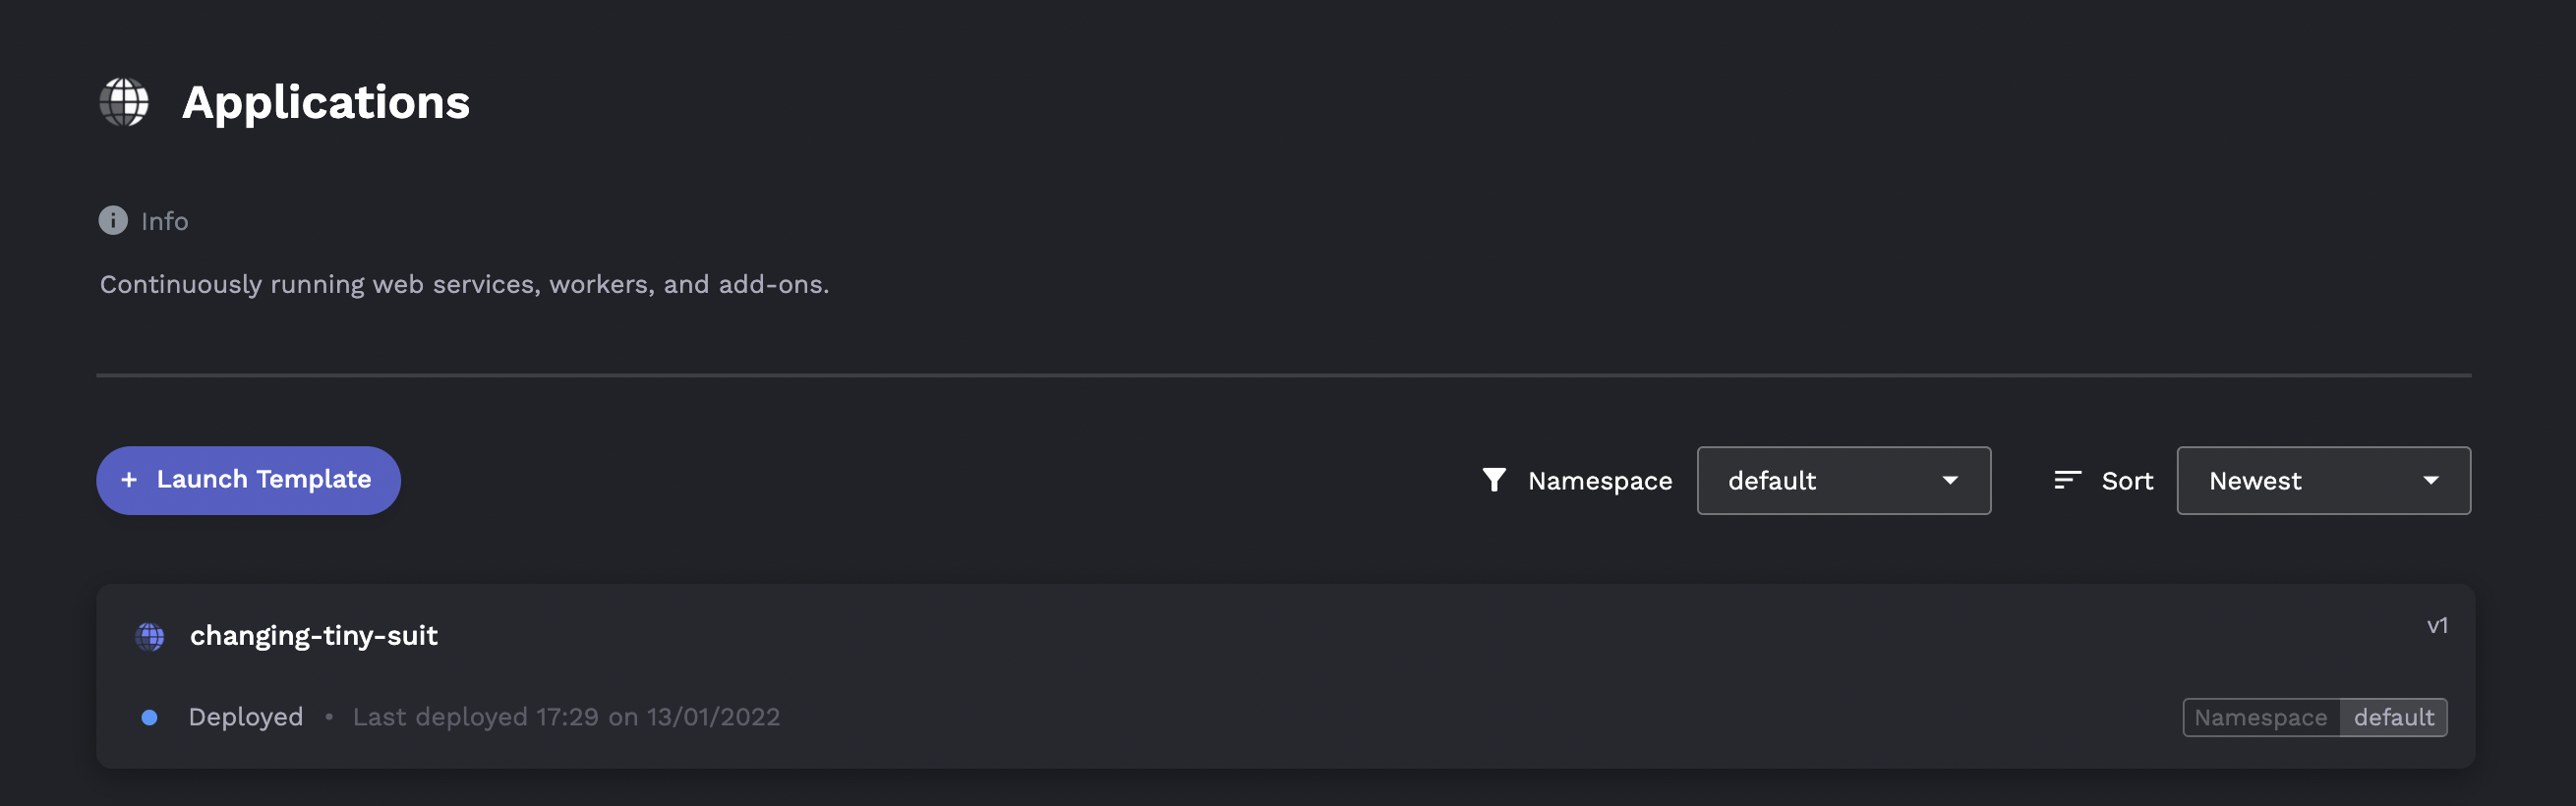Click the Launch Template button
This screenshot has height=806, width=2576.
point(248,480)
